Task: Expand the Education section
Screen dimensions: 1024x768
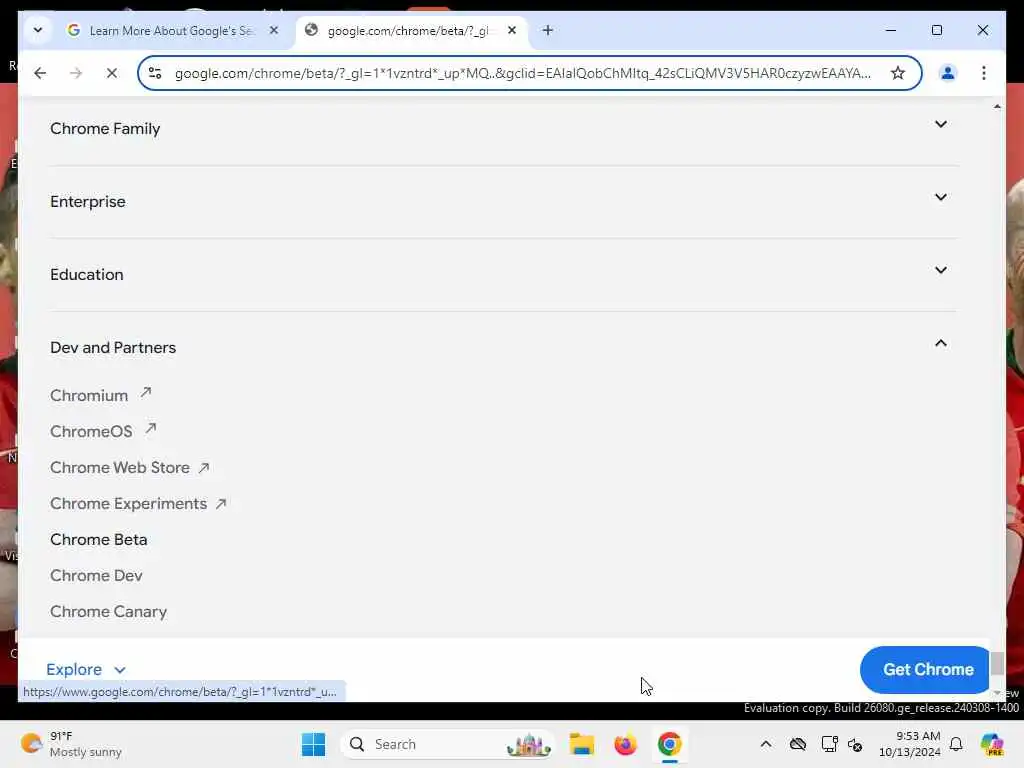Action: coord(504,274)
